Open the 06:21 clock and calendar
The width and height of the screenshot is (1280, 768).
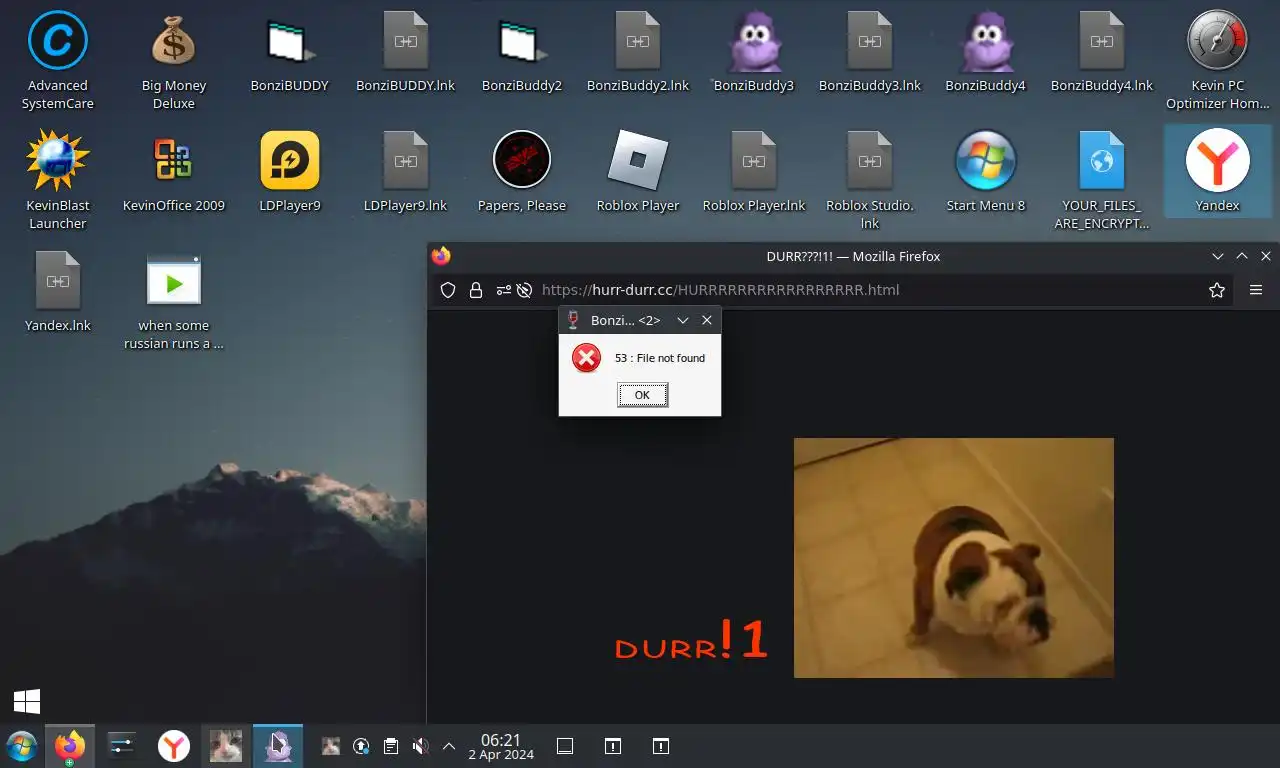(x=501, y=746)
